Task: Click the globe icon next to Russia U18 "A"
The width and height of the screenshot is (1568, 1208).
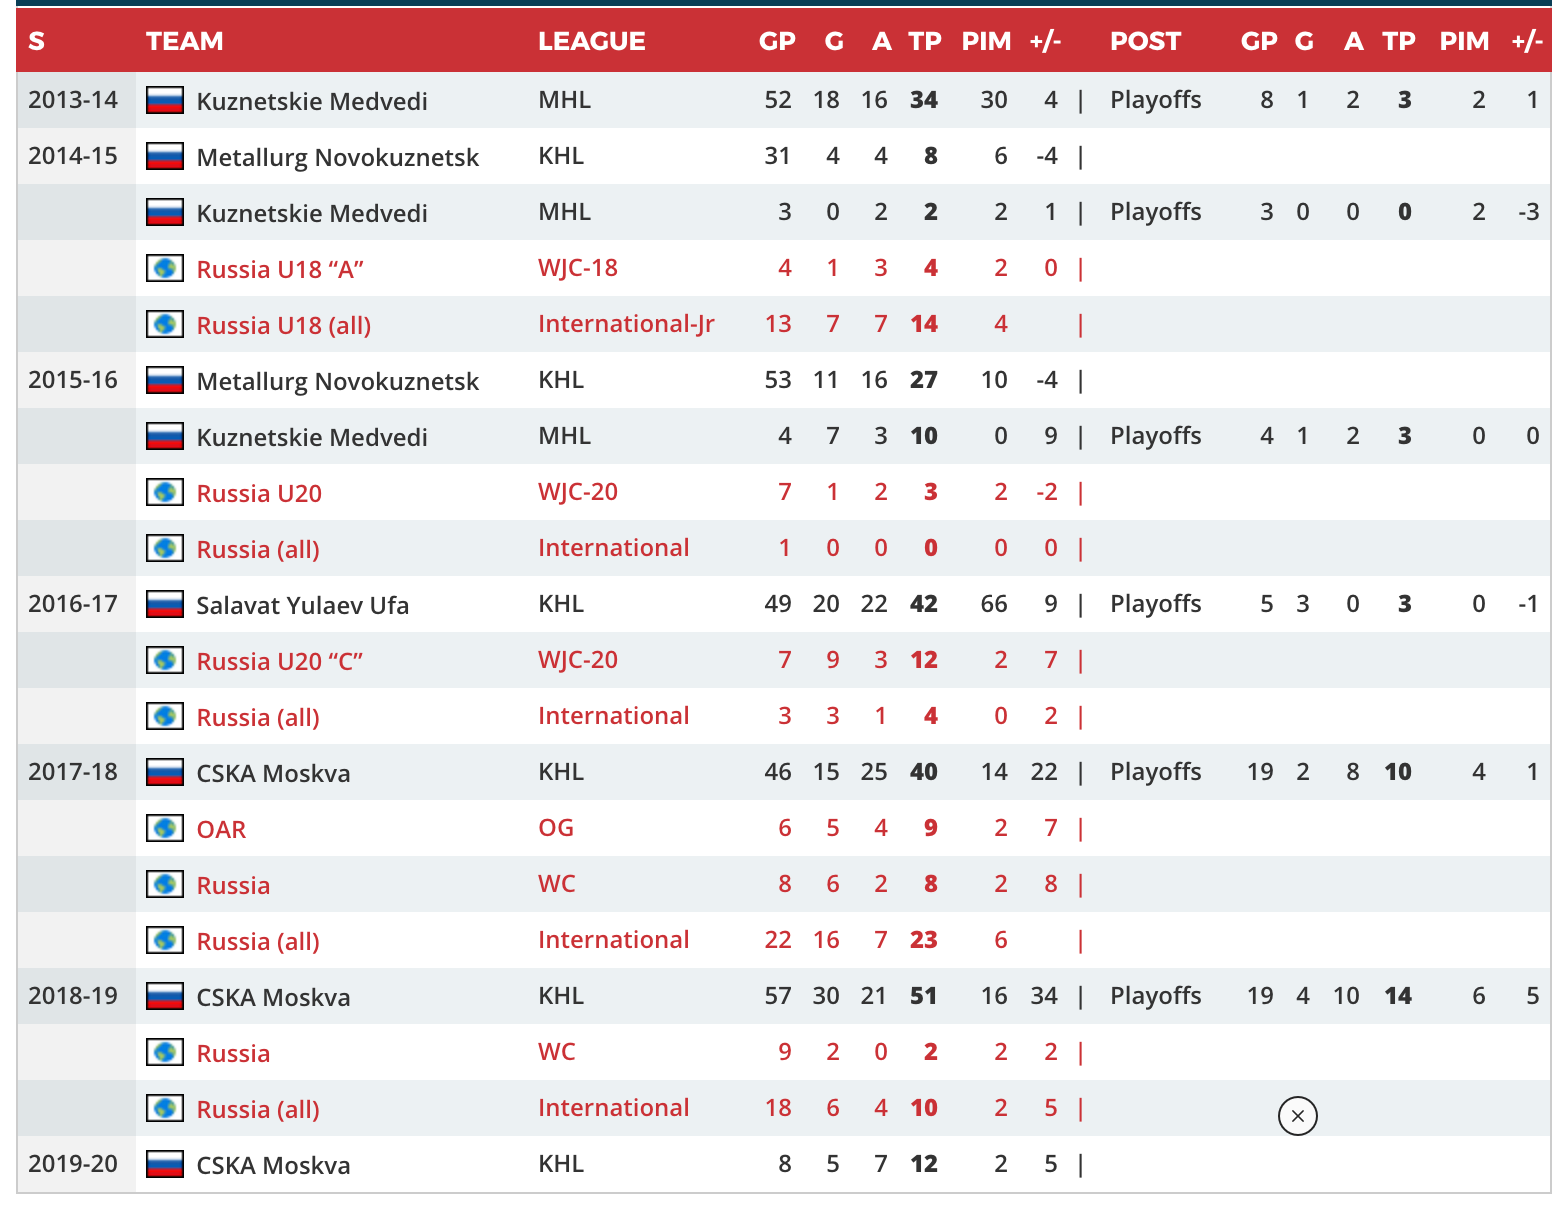Action: (164, 268)
